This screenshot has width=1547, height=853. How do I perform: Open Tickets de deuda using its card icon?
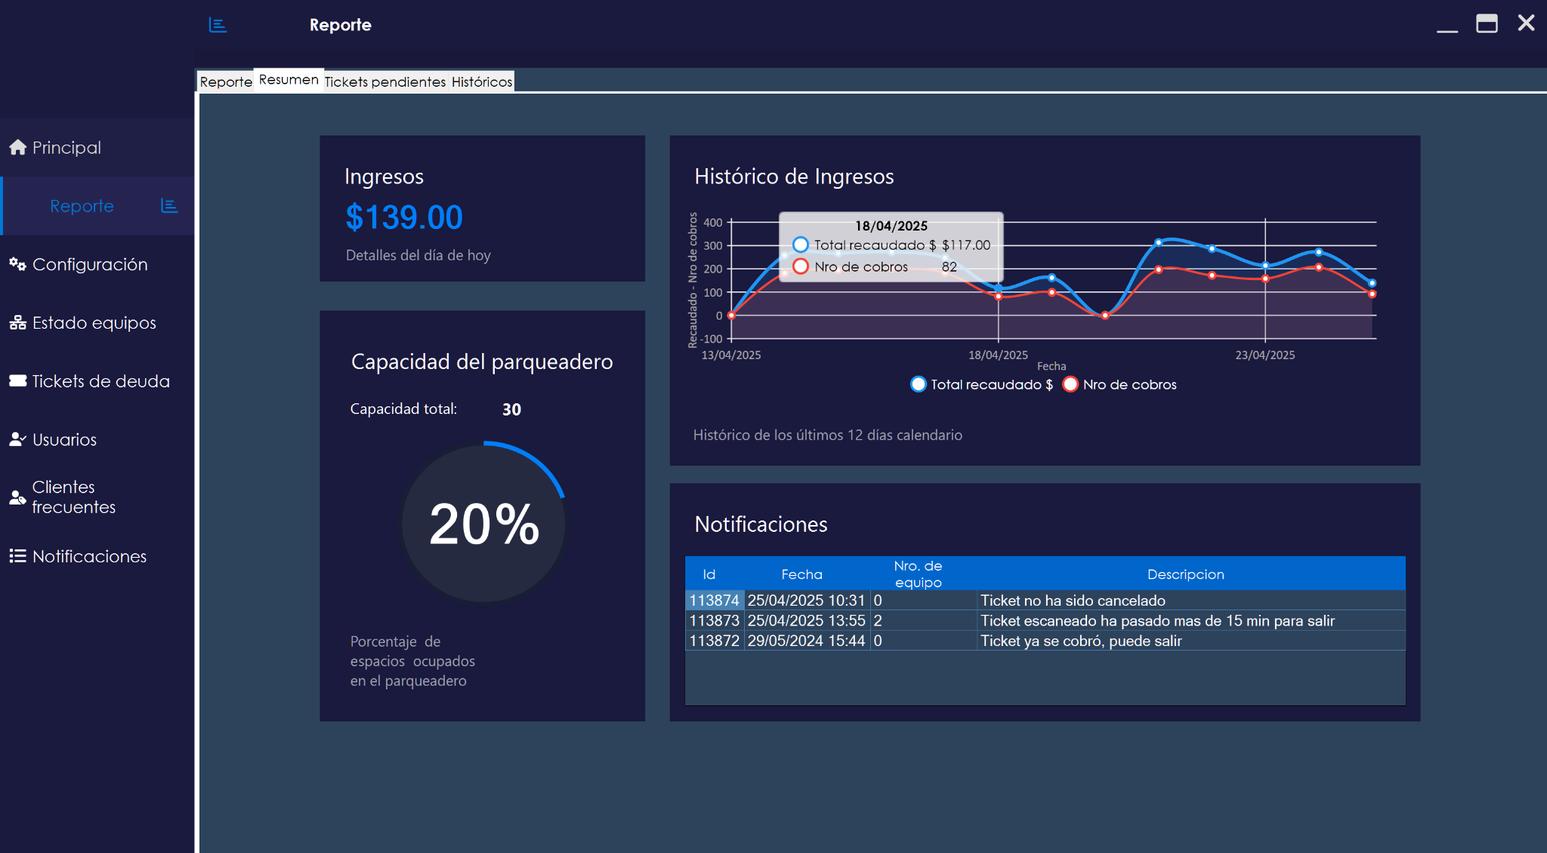coord(18,381)
